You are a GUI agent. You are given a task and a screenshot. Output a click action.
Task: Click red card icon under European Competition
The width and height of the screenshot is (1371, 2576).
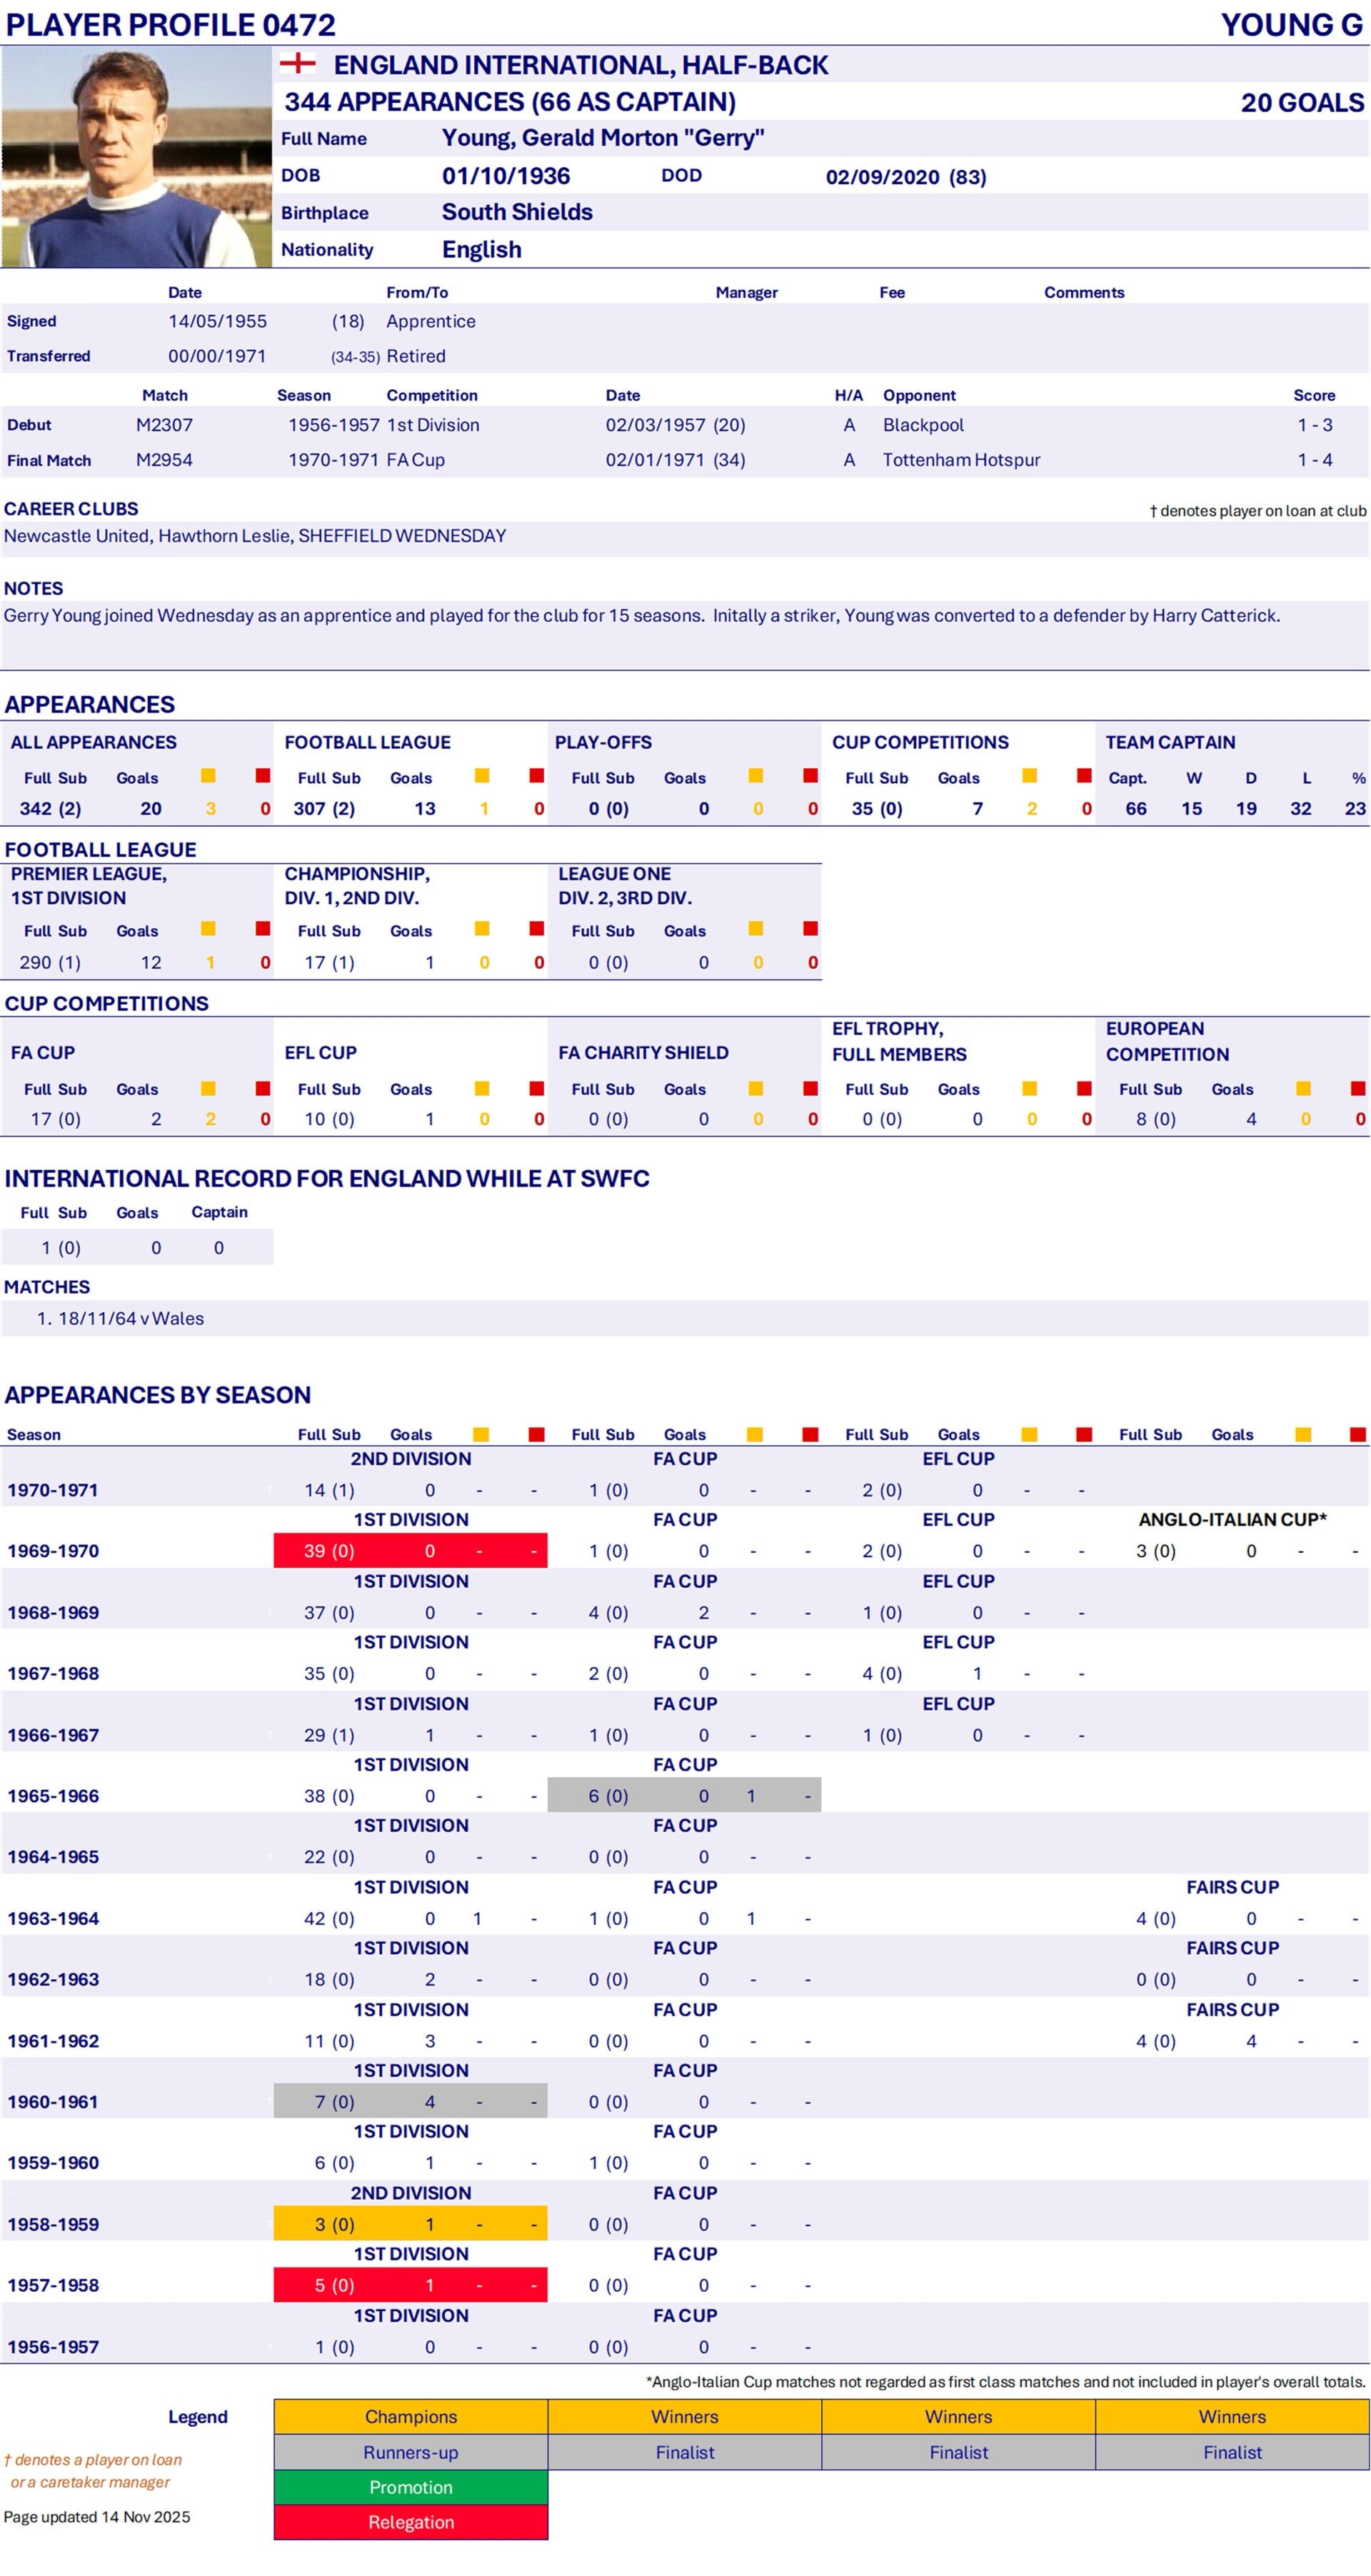(x=1357, y=1088)
